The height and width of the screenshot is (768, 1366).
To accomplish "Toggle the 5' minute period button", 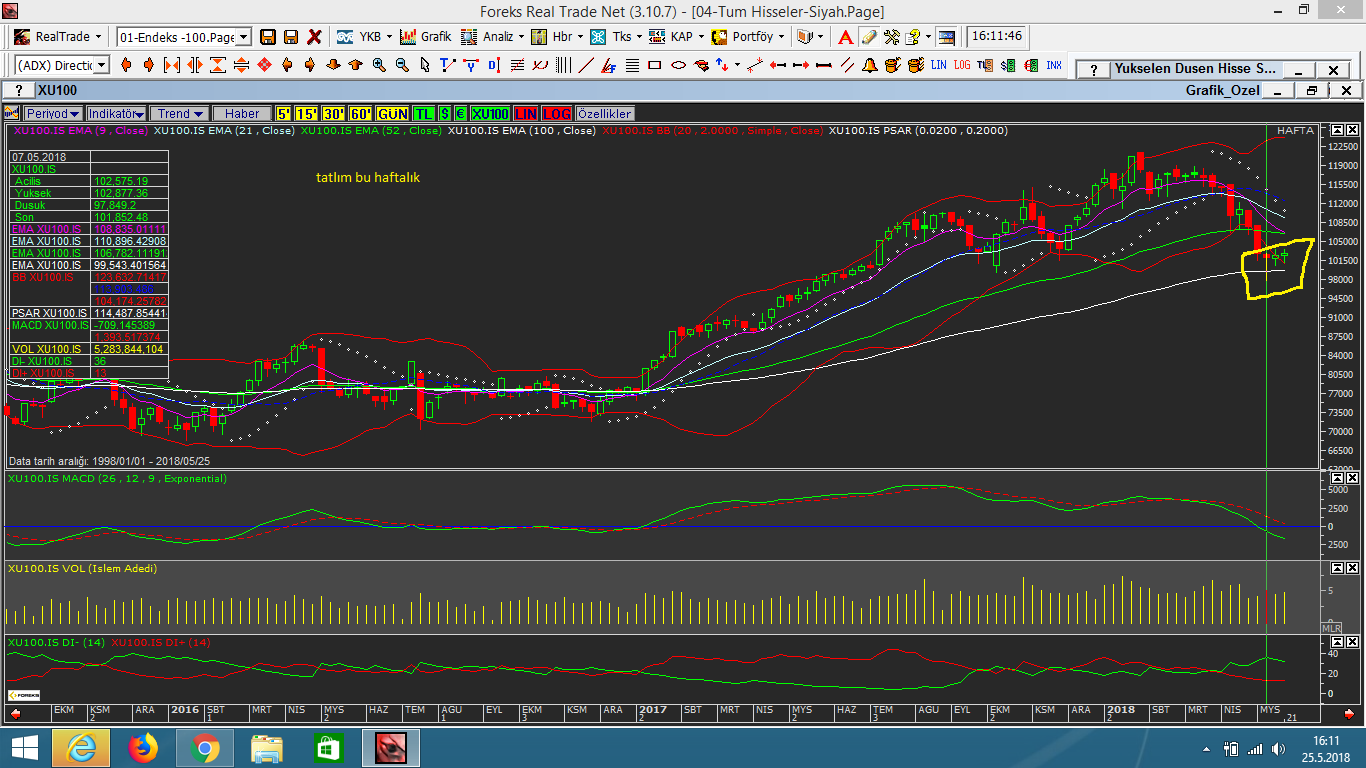I will 283,113.
